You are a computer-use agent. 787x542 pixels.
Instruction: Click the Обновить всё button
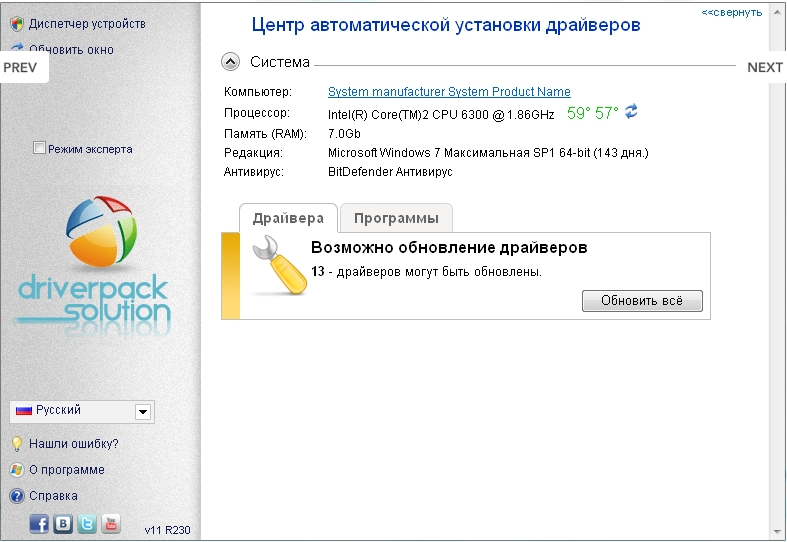(642, 301)
